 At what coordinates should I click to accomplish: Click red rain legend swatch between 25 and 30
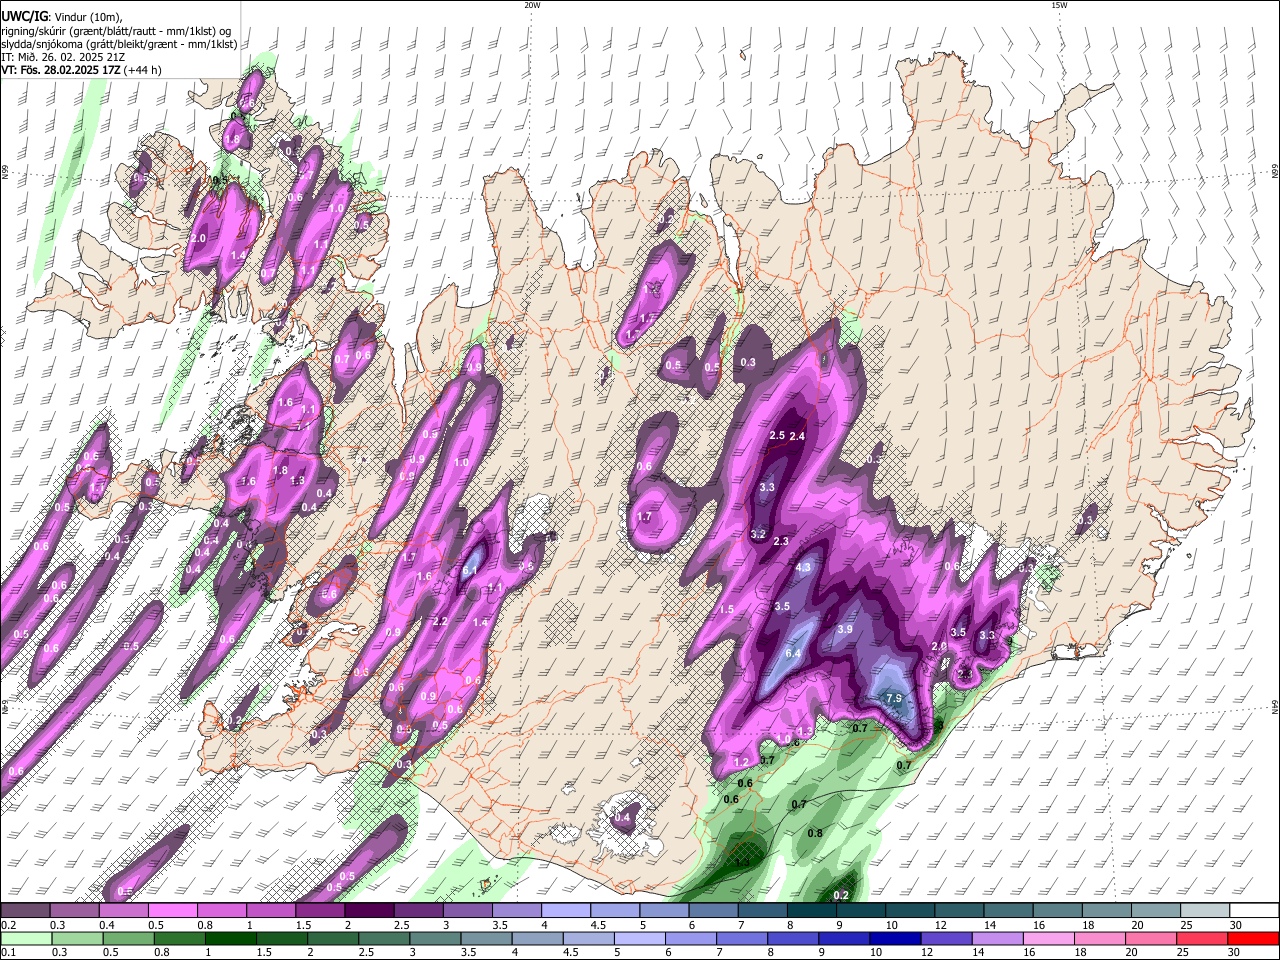coord(1201,938)
